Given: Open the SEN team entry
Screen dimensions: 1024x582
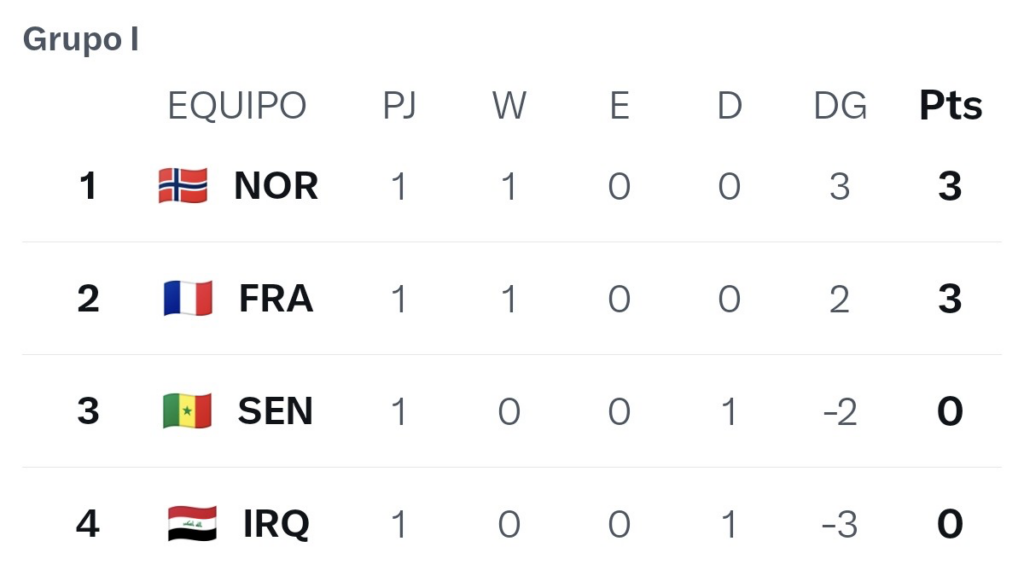Looking at the screenshot, I should [276, 411].
